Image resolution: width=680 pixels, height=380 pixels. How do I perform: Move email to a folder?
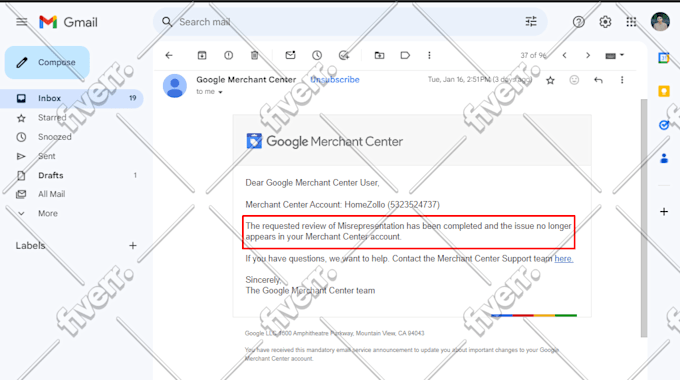pos(379,55)
